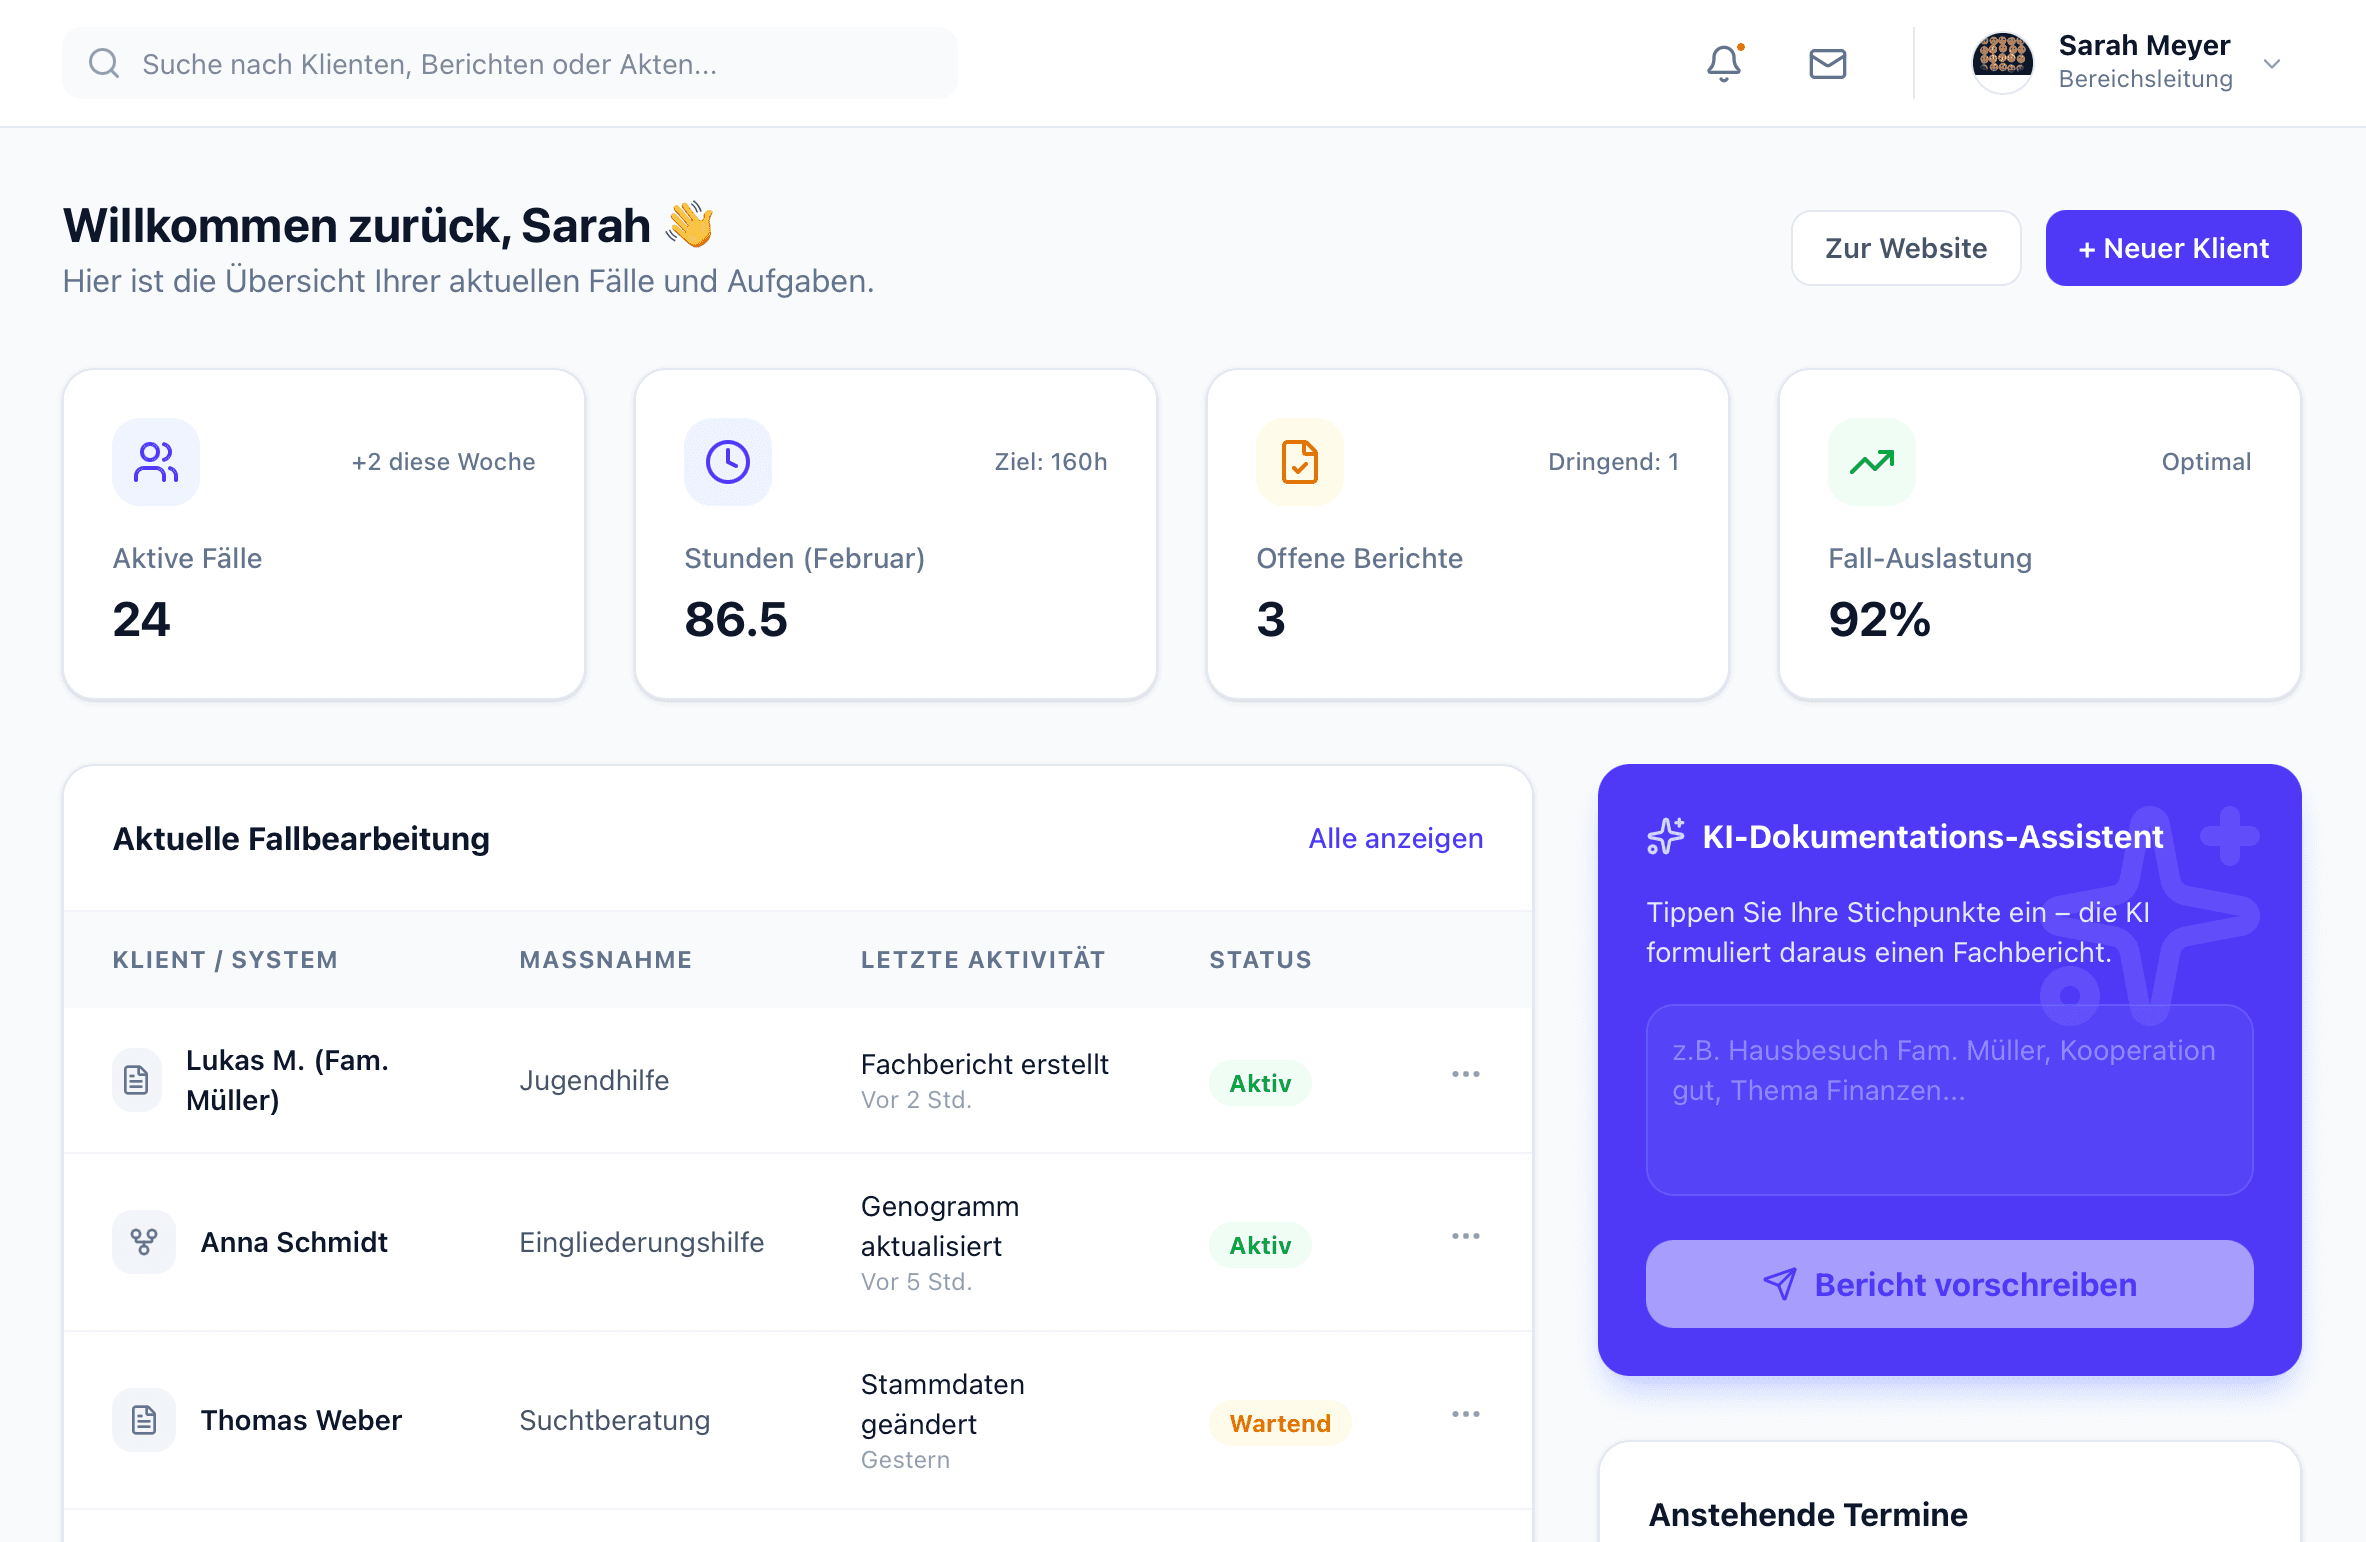
Task: Click the Aktive Fälle people icon
Action: click(156, 462)
